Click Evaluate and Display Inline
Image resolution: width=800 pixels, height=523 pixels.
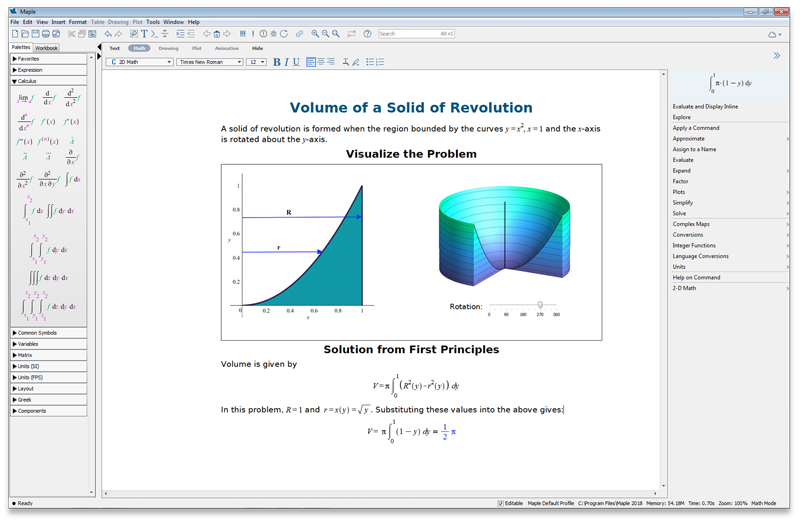pos(705,106)
